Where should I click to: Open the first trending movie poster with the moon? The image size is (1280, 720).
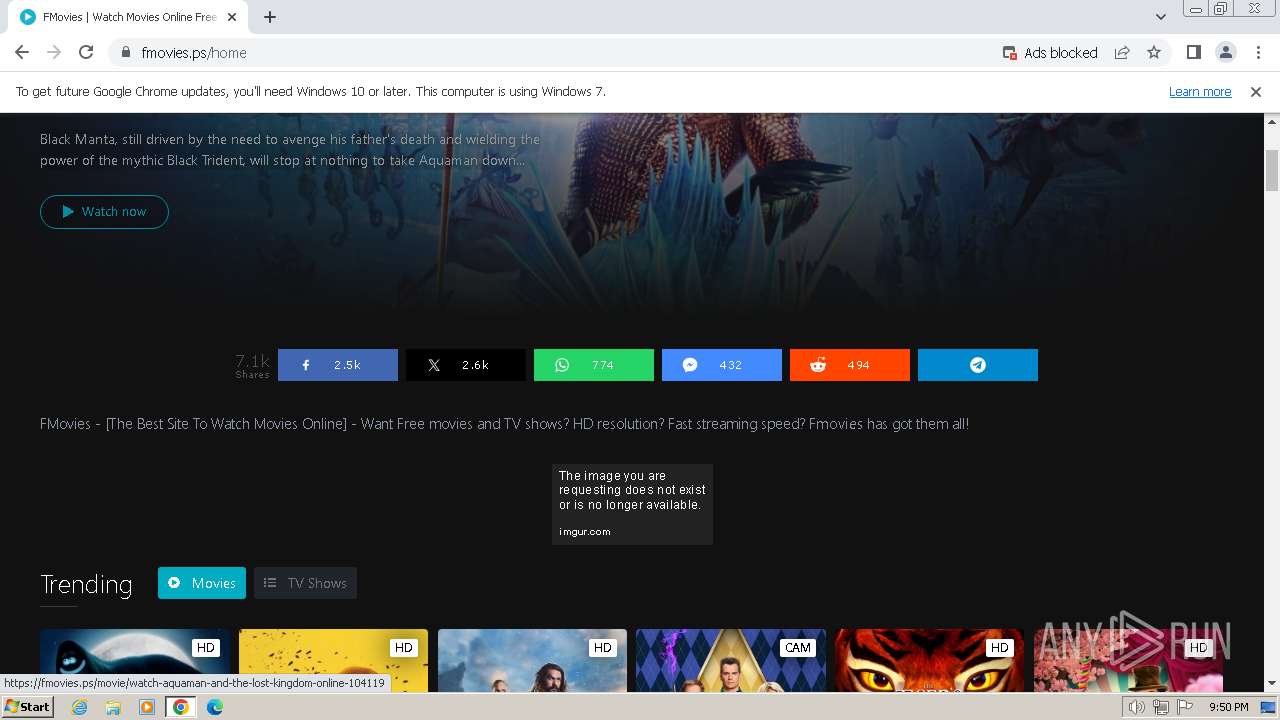(x=135, y=660)
